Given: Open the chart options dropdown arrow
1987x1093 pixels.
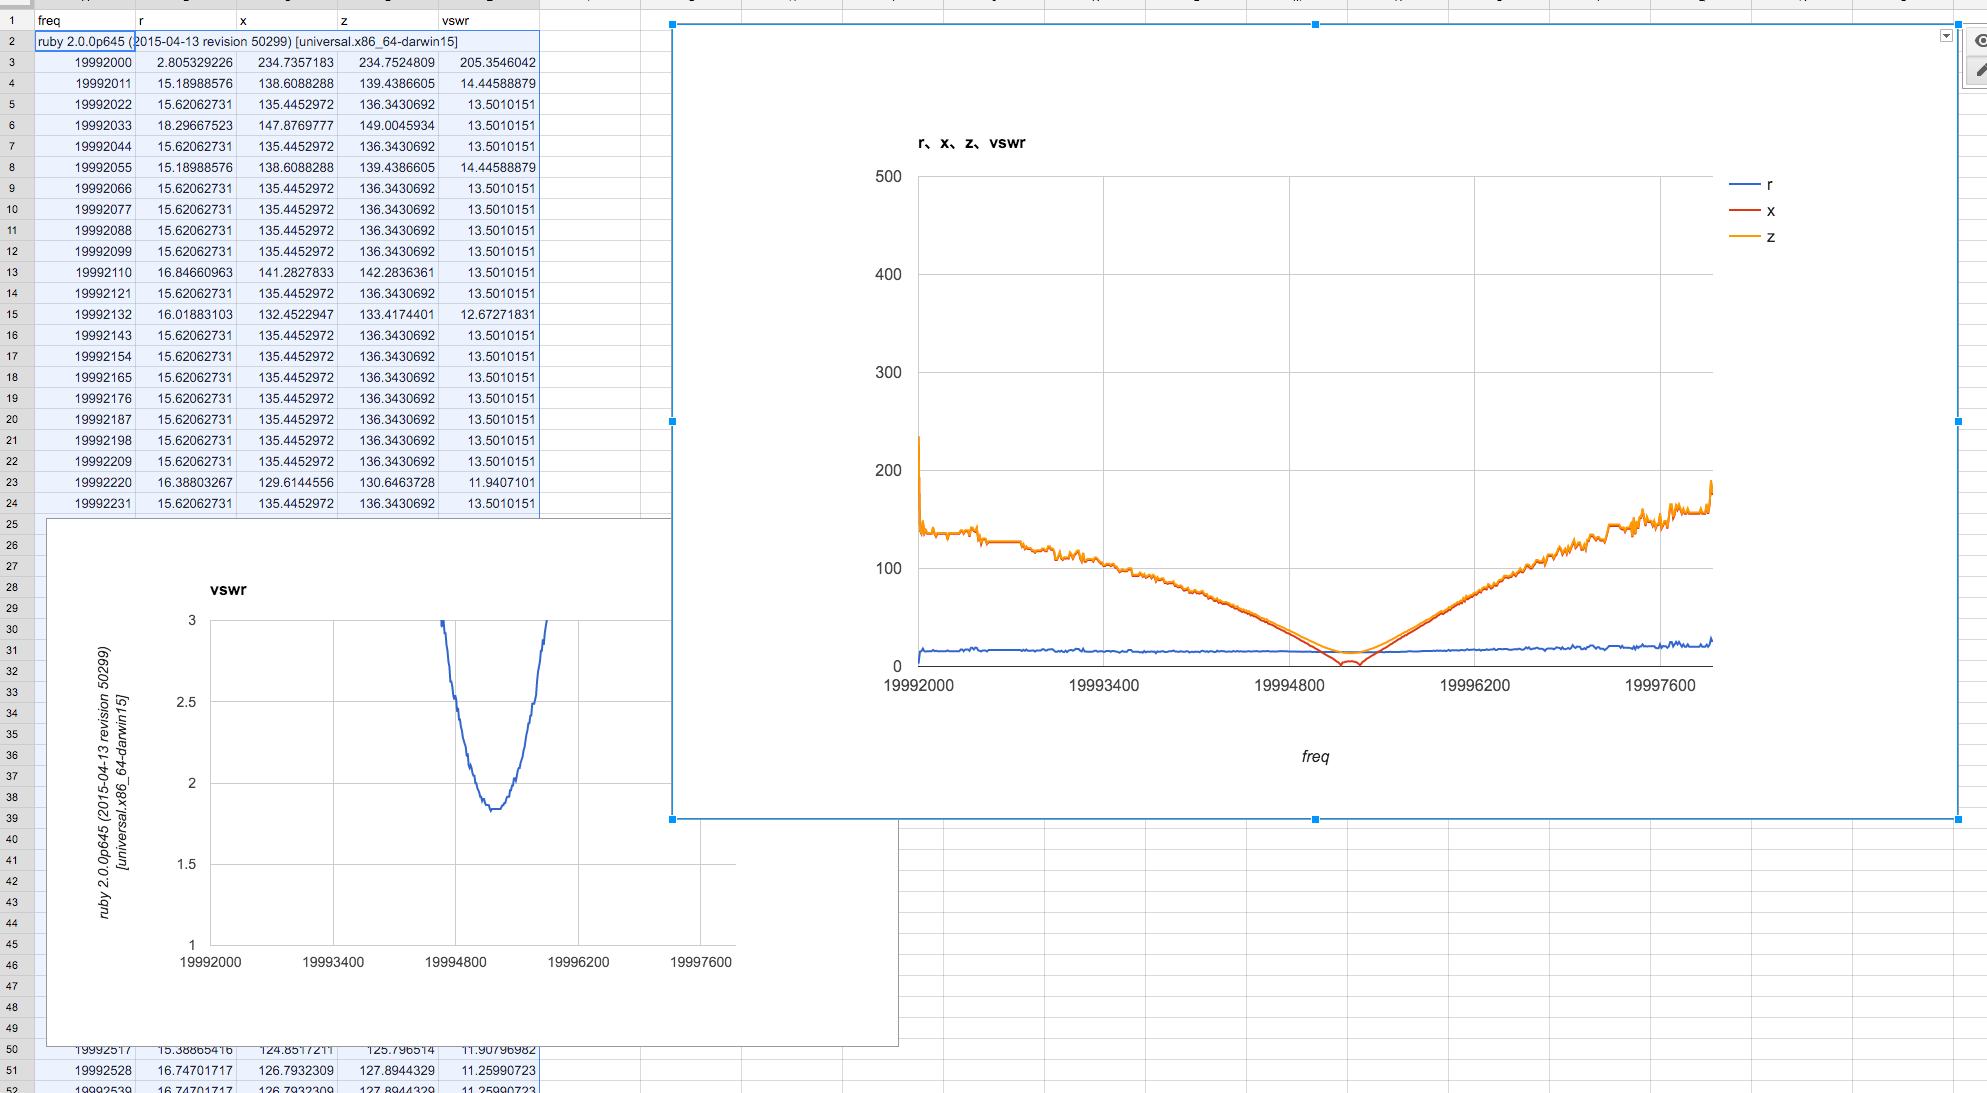Looking at the screenshot, I should tap(1946, 36).
